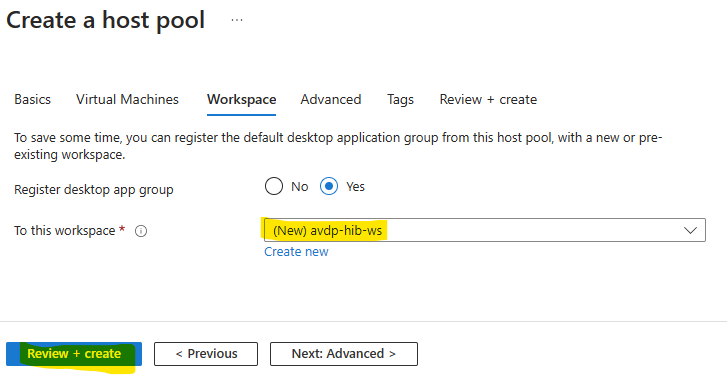
Task: Select the Workspace tab
Action: [242, 99]
